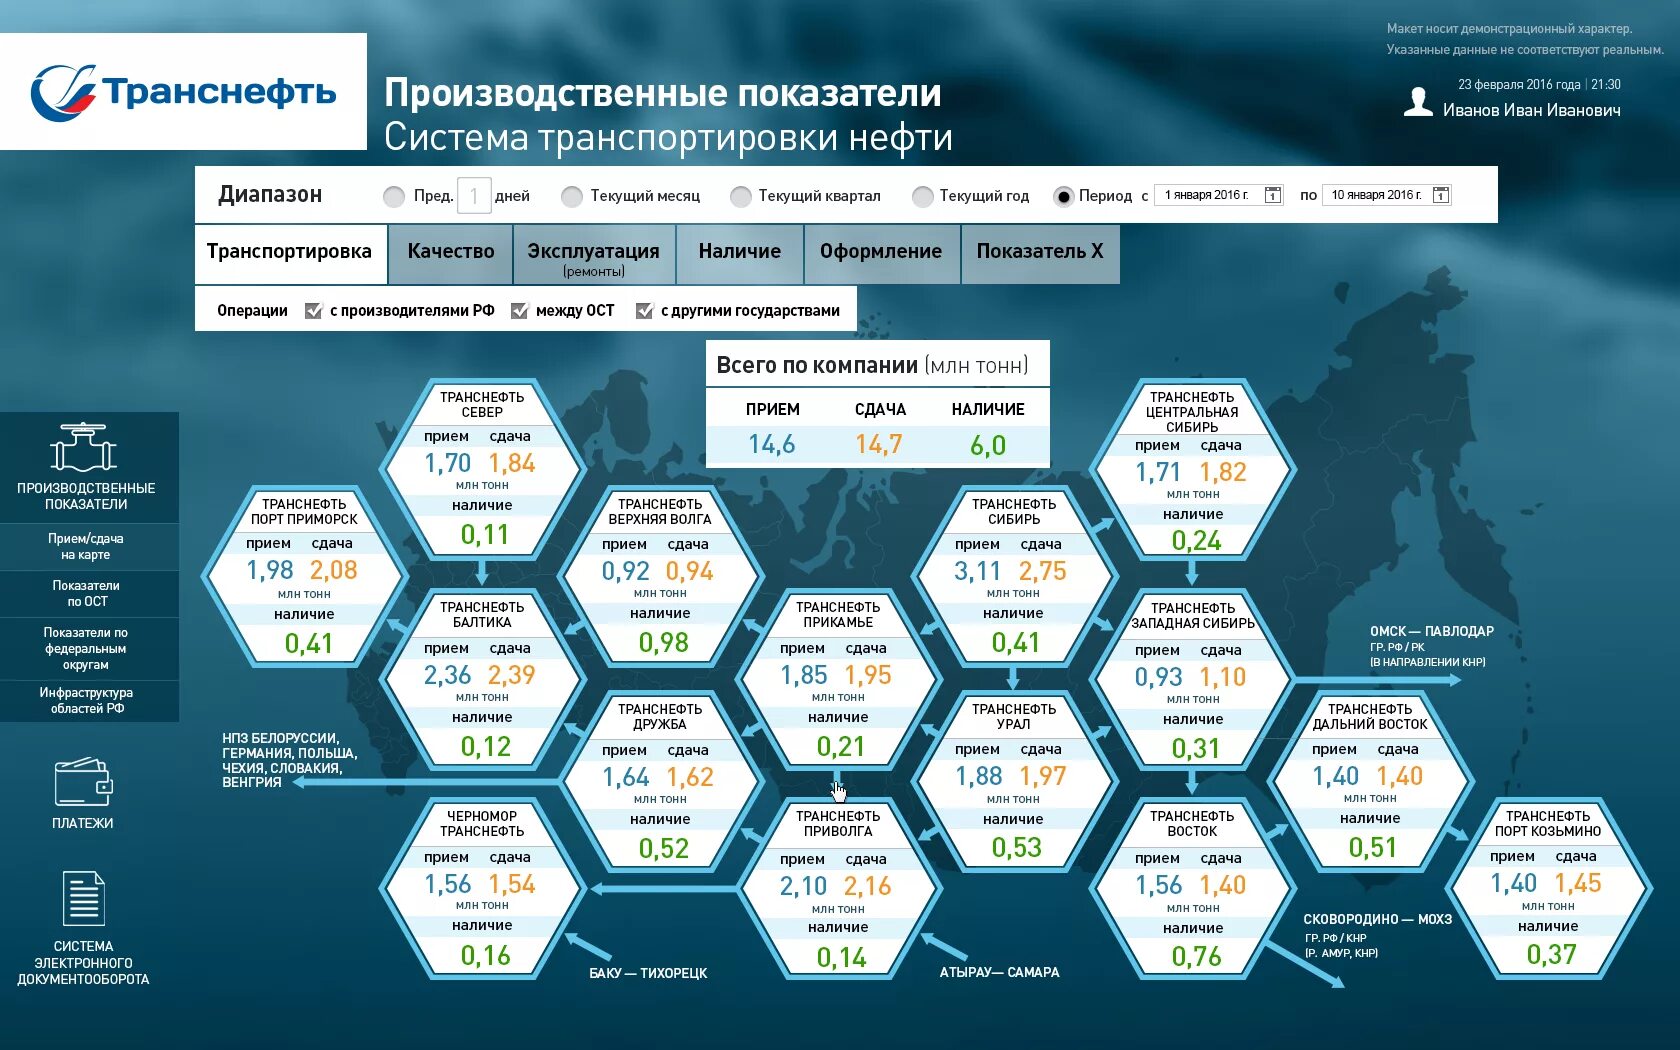The image size is (1680, 1050).
Task: Select the Транснефть Порт Козьмино hexagon
Action: click(x=1548, y=889)
